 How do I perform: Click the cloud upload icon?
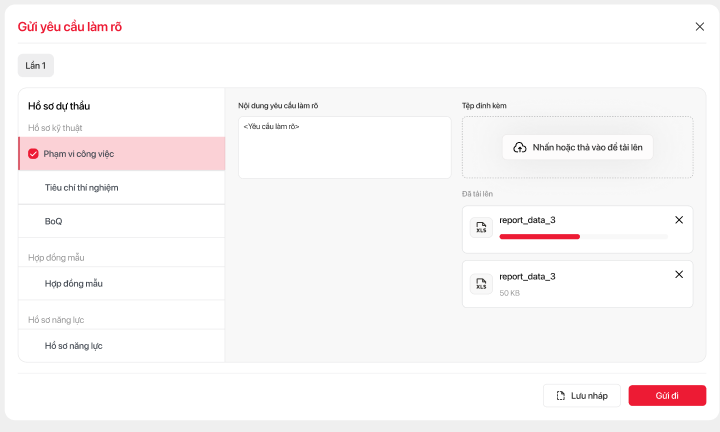520,148
